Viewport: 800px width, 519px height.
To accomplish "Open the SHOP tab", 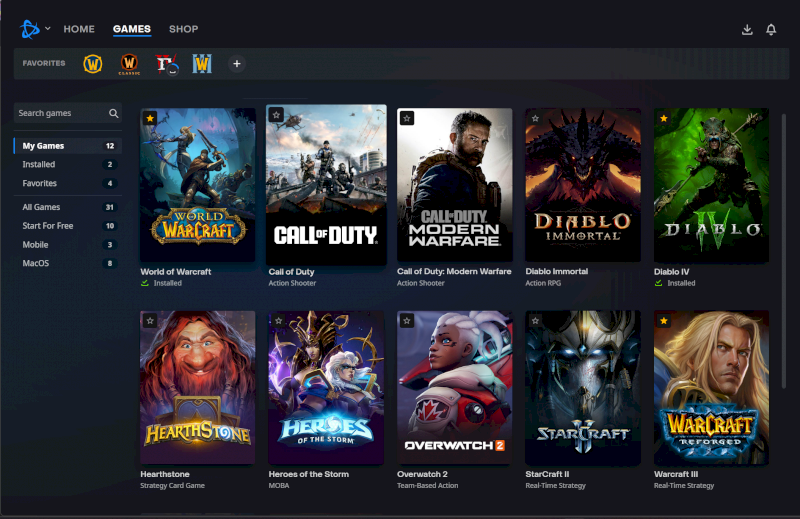I will tap(183, 29).
